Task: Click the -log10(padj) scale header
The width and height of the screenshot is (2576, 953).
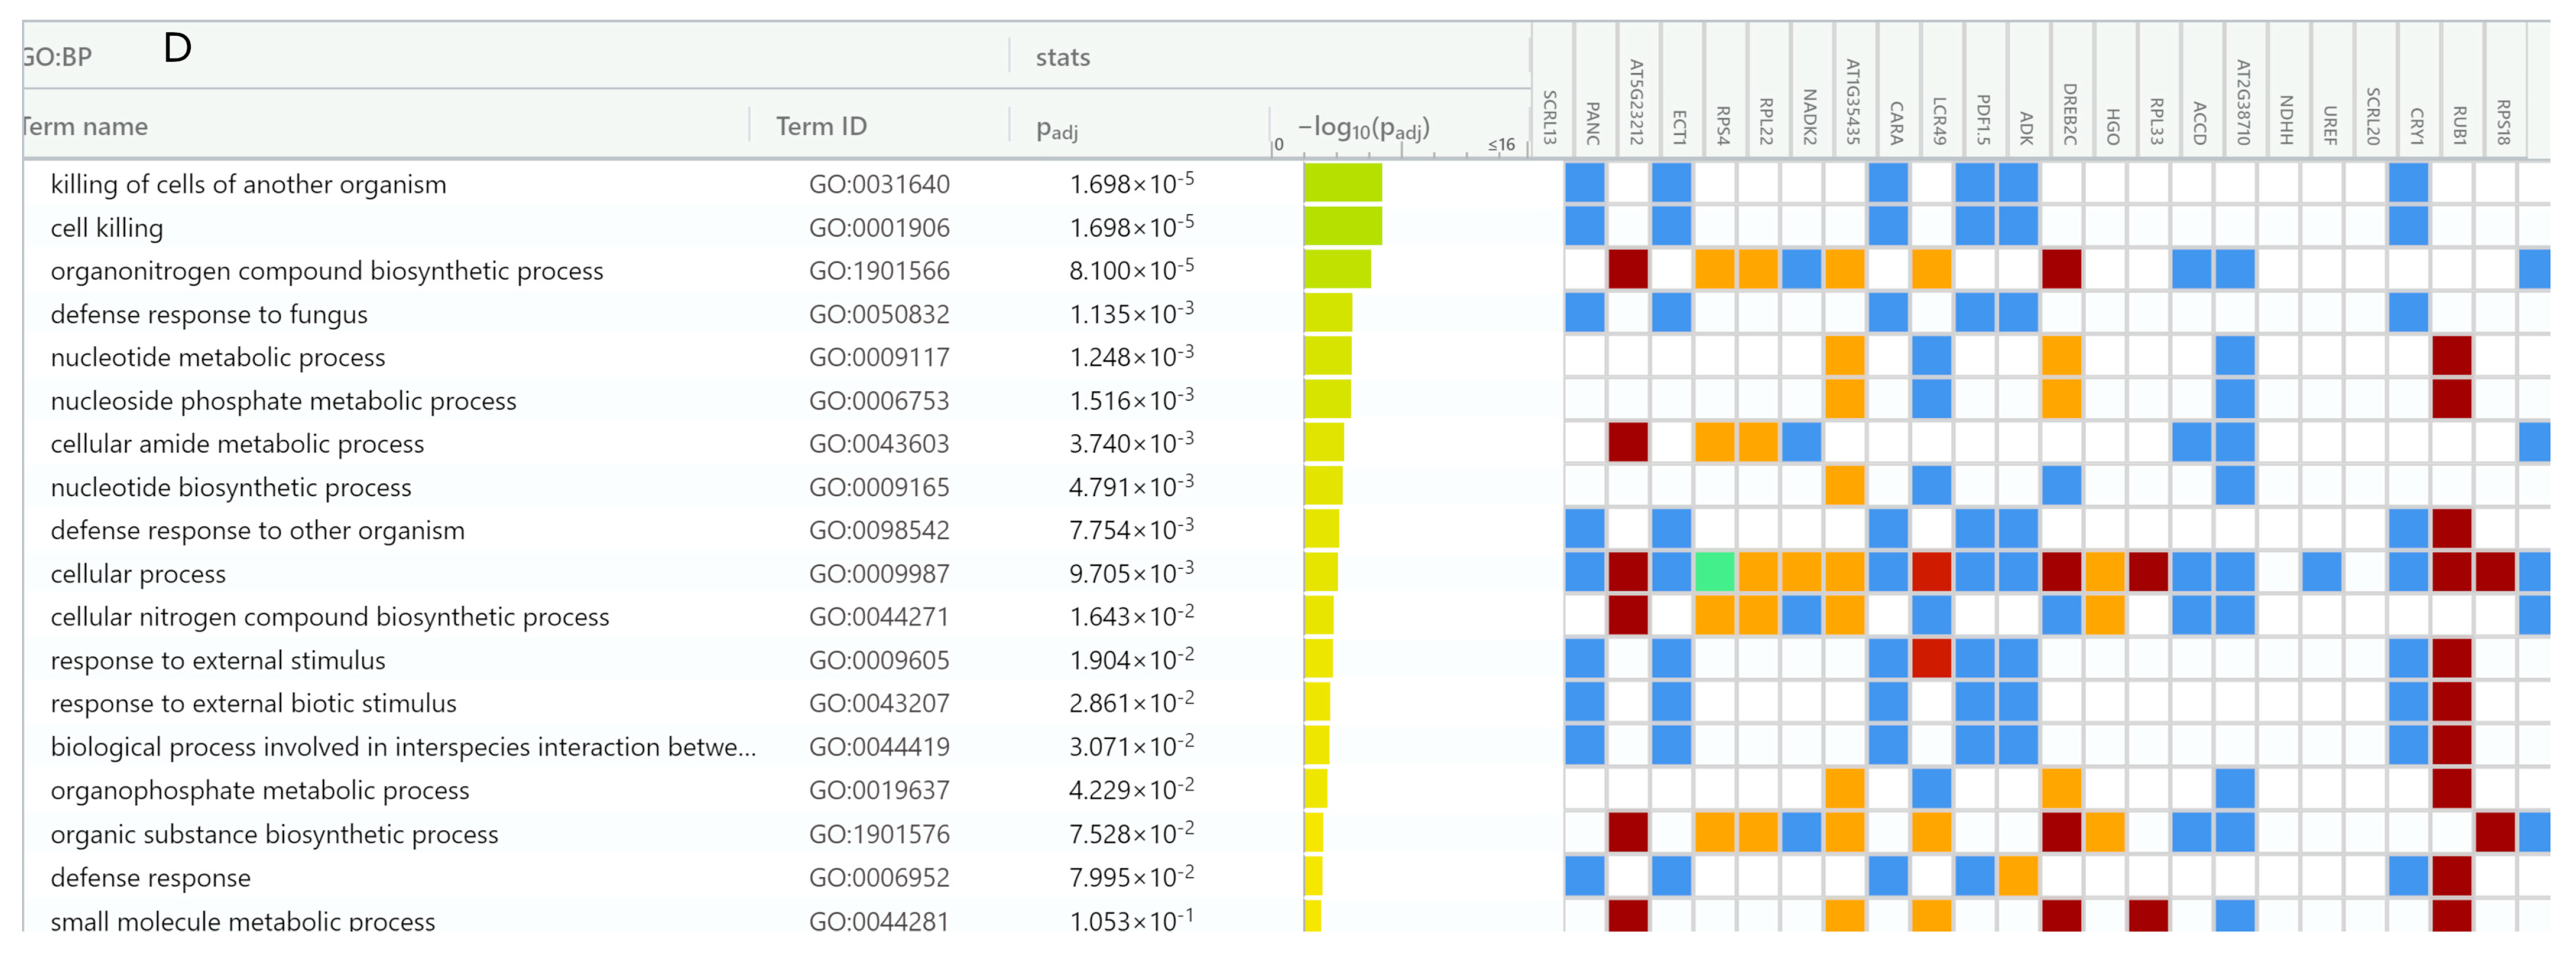Action: [x=1363, y=128]
